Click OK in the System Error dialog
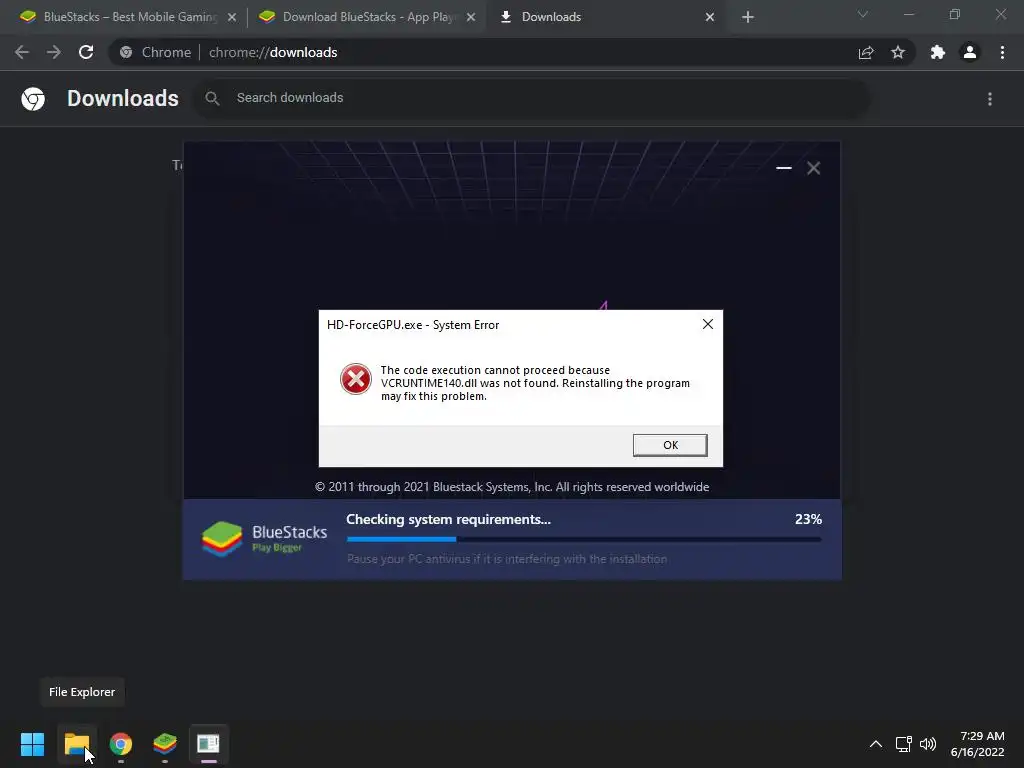 coord(669,445)
